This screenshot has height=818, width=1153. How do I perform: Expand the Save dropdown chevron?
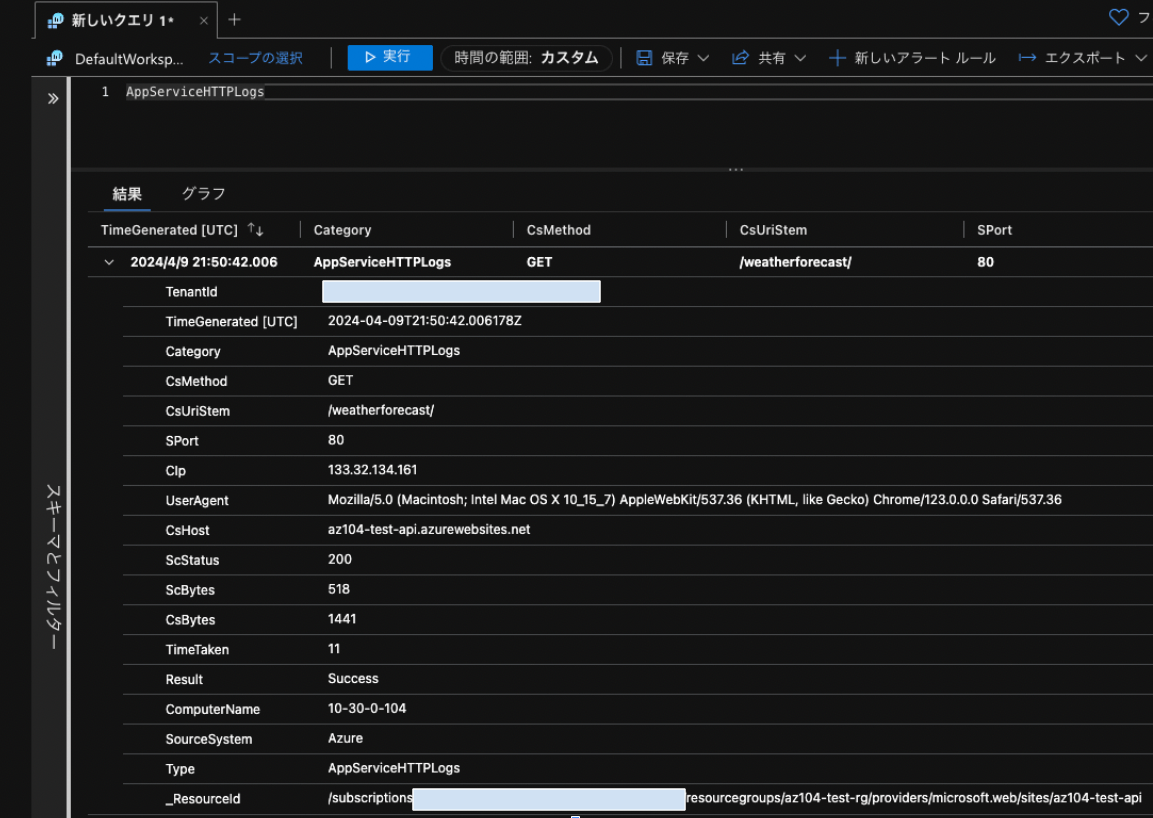pos(703,58)
